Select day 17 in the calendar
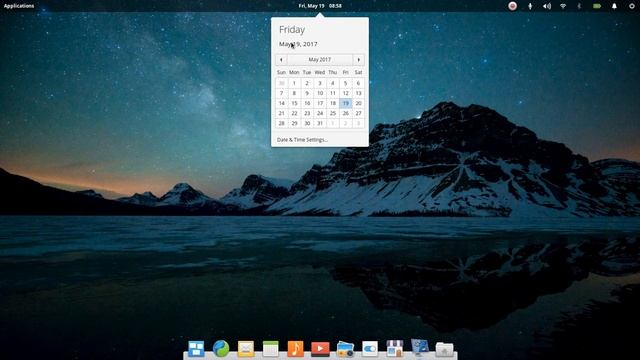 tap(320, 103)
